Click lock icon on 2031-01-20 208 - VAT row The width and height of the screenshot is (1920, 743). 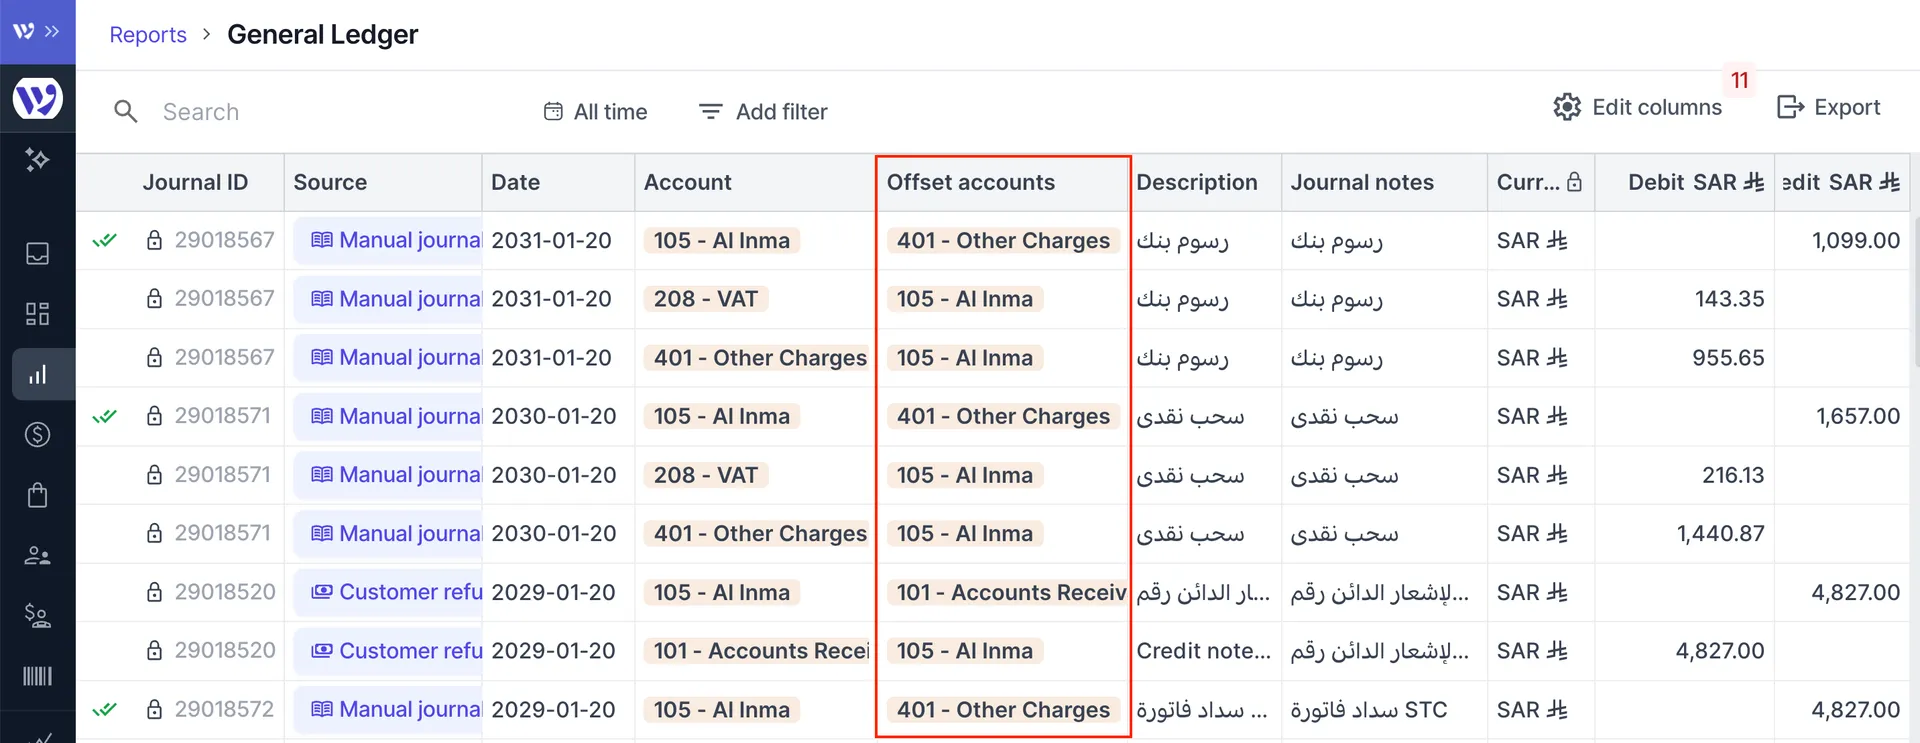tap(154, 299)
